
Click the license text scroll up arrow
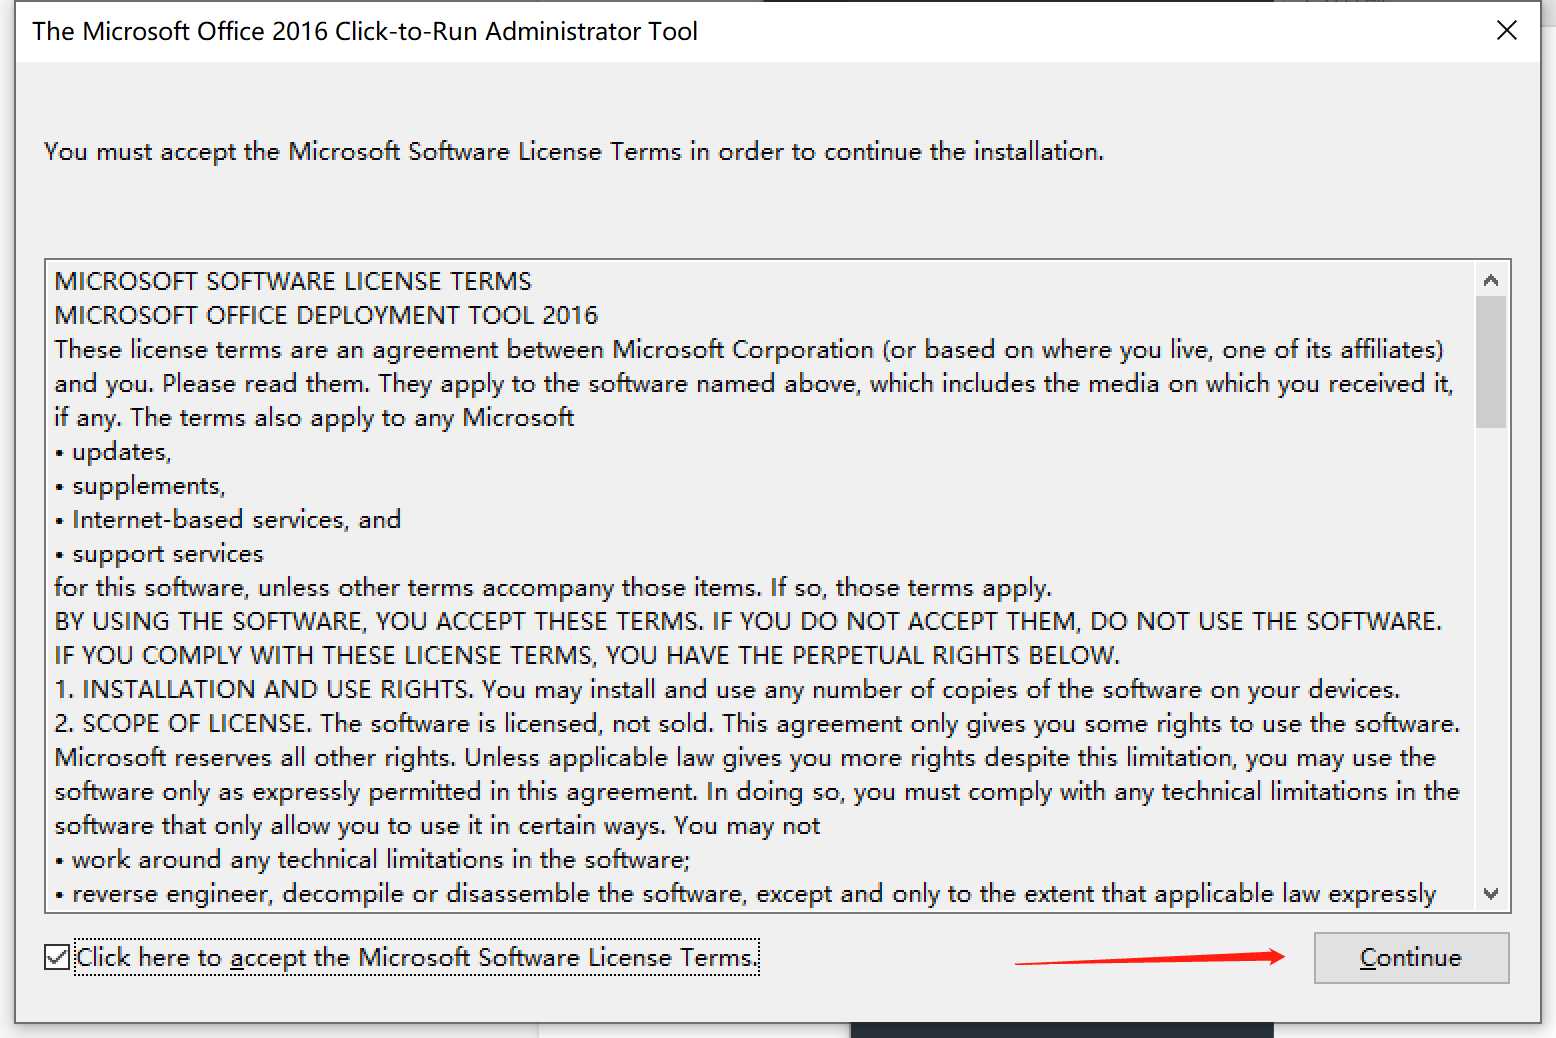pyautogui.click(x=1490, y=280)
